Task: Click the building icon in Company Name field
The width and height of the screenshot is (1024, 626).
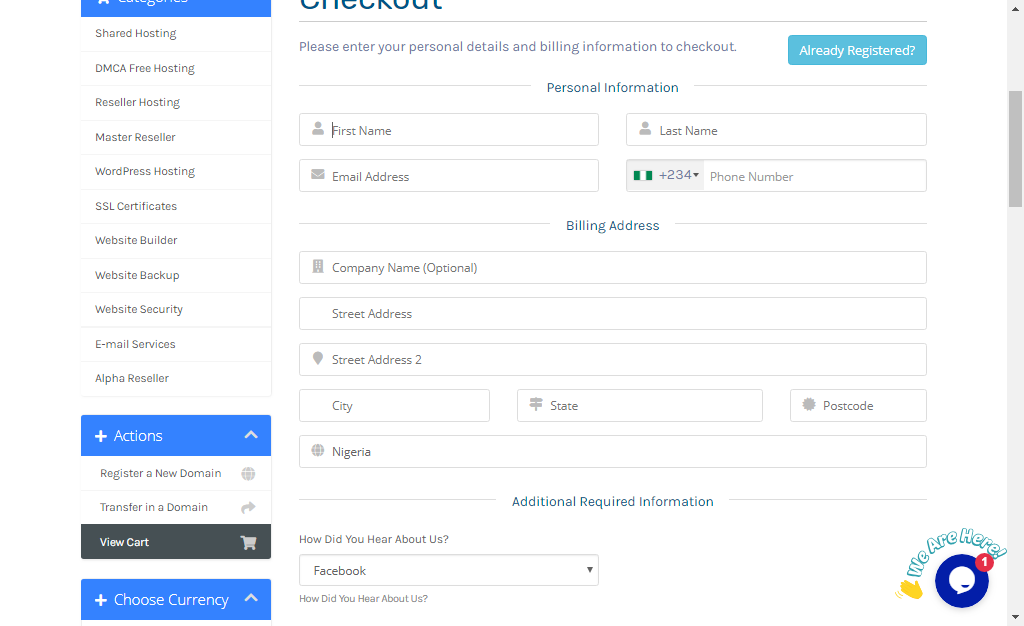Action: 318,266
